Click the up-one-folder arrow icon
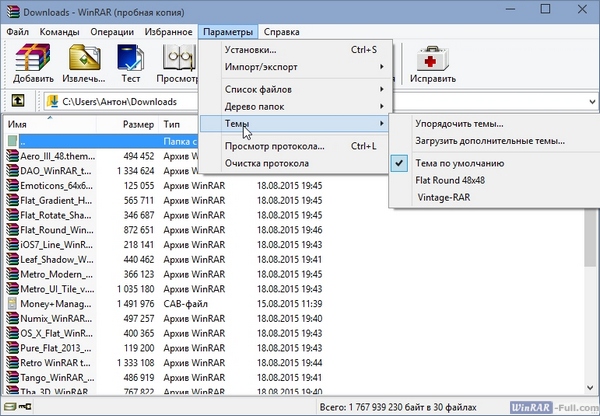 tap(18, 102)
